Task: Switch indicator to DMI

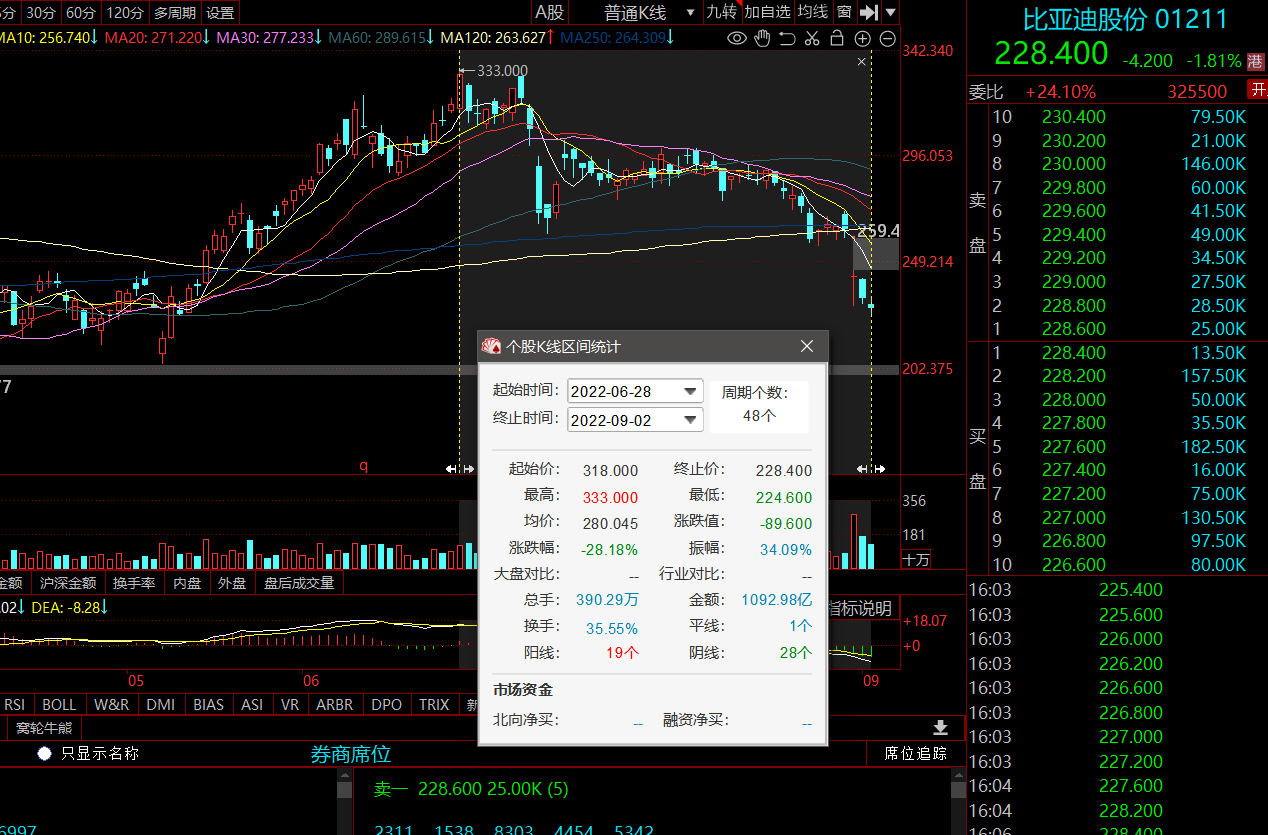Action: [x=161, y=704]
